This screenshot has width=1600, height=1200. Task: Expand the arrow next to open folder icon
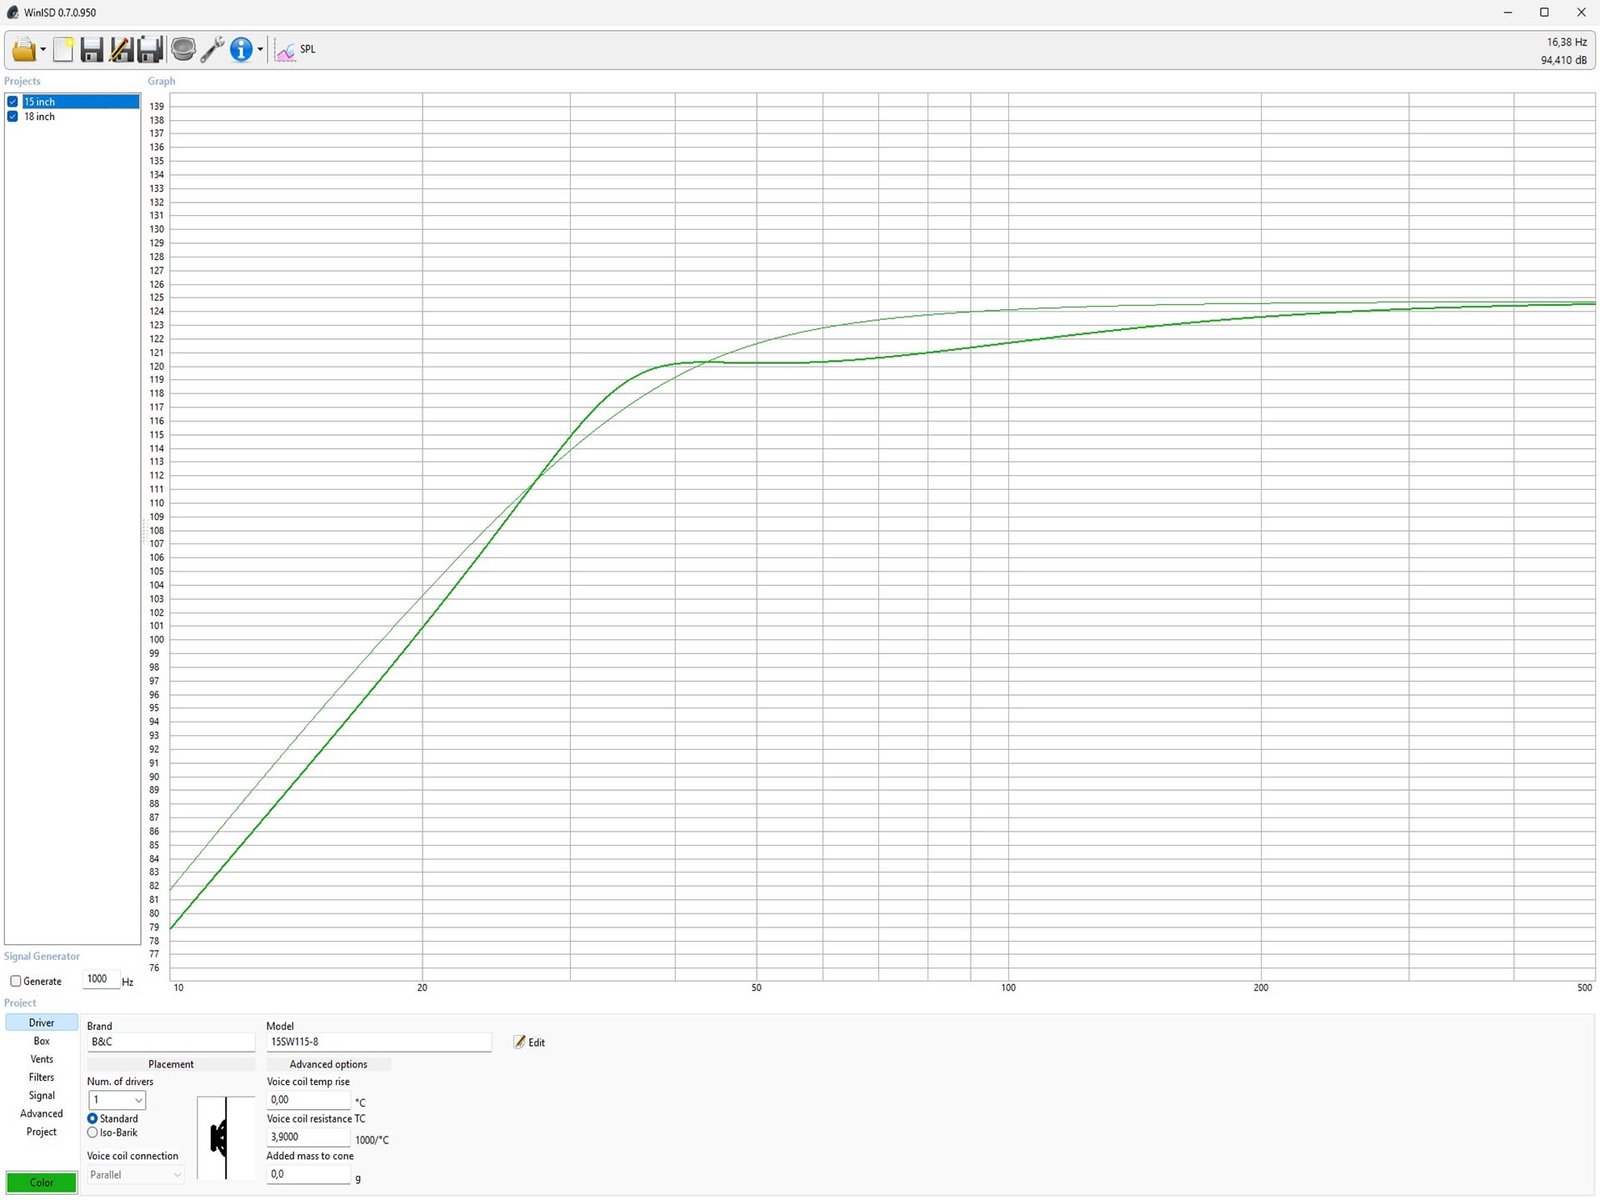43,49
